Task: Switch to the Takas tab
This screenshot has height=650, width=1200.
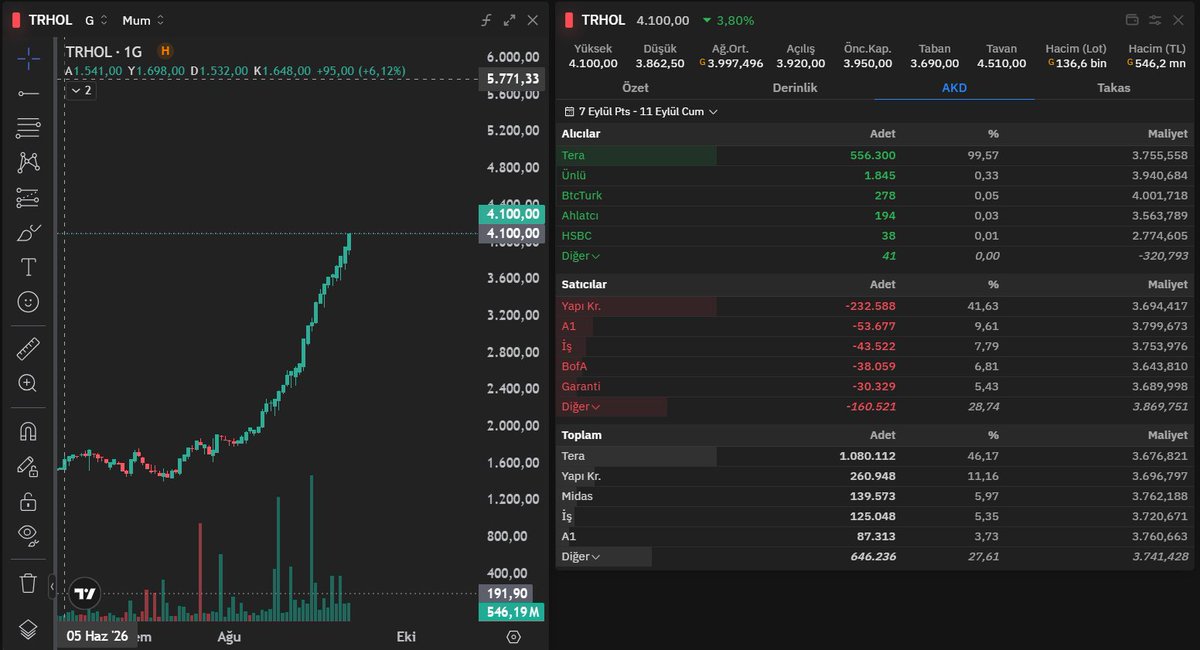Action: pos(1114,88)
